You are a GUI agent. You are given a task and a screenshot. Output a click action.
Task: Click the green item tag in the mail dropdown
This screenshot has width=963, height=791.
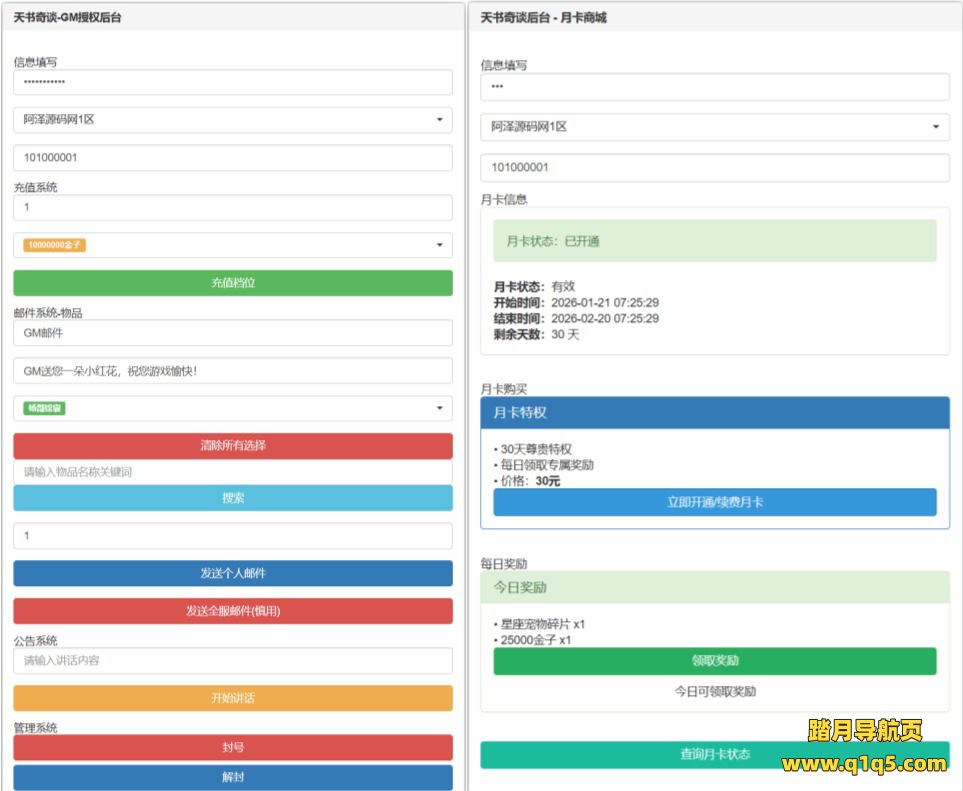click(x=44, y=407)
